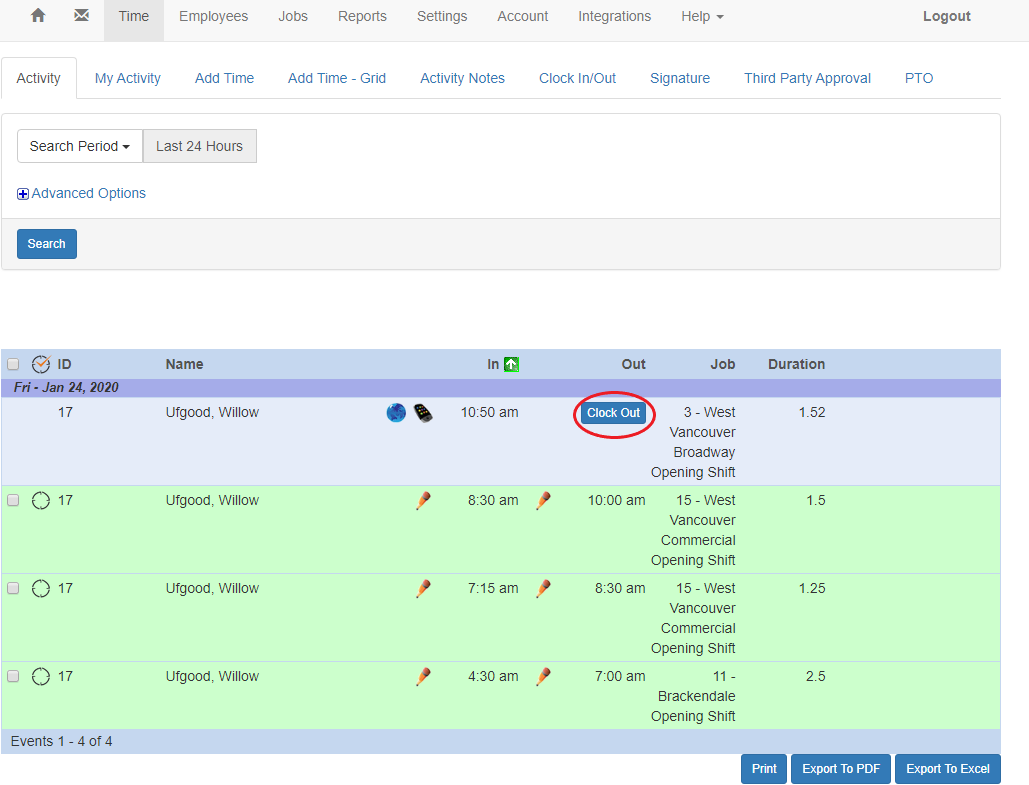The image size is (1029, 785).
Task: Toggle the select-all checkbox in header row
Action: [x=13, y=364]
